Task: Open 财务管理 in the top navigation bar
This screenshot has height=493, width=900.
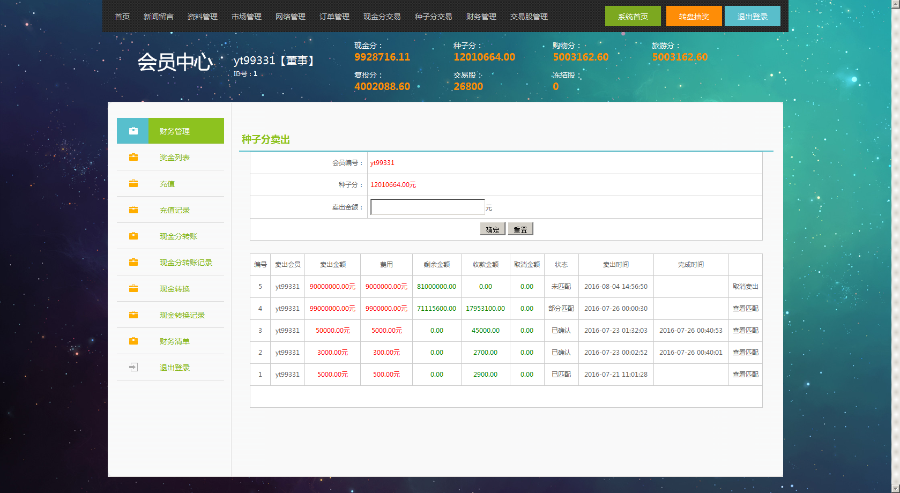Action: tap(481, 17)
